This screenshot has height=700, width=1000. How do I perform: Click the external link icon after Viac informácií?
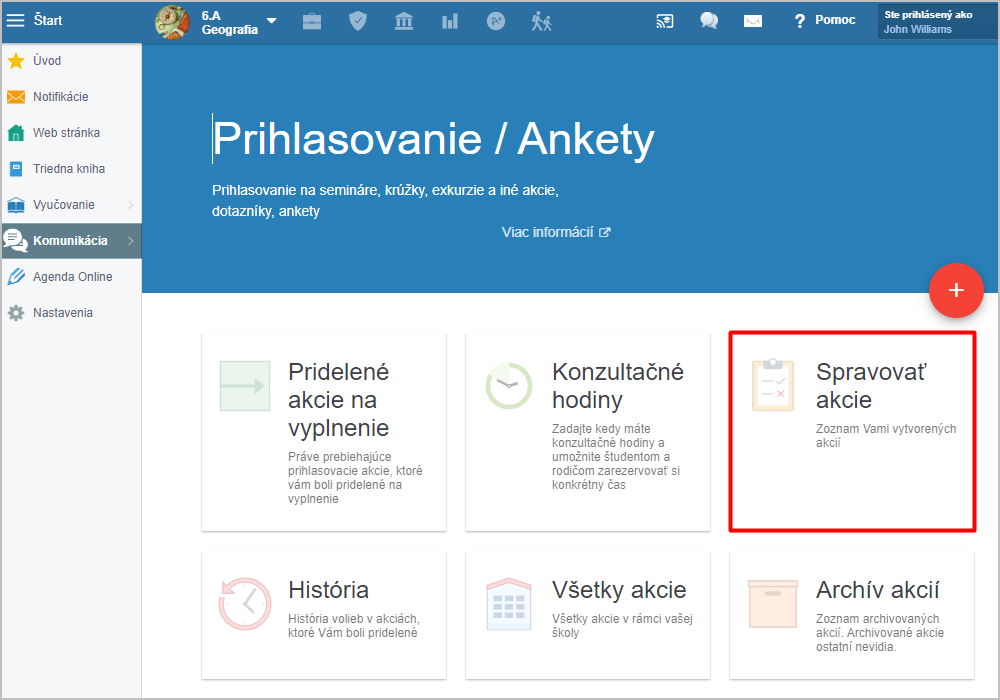pyautogui.click(x=605, y=232)
